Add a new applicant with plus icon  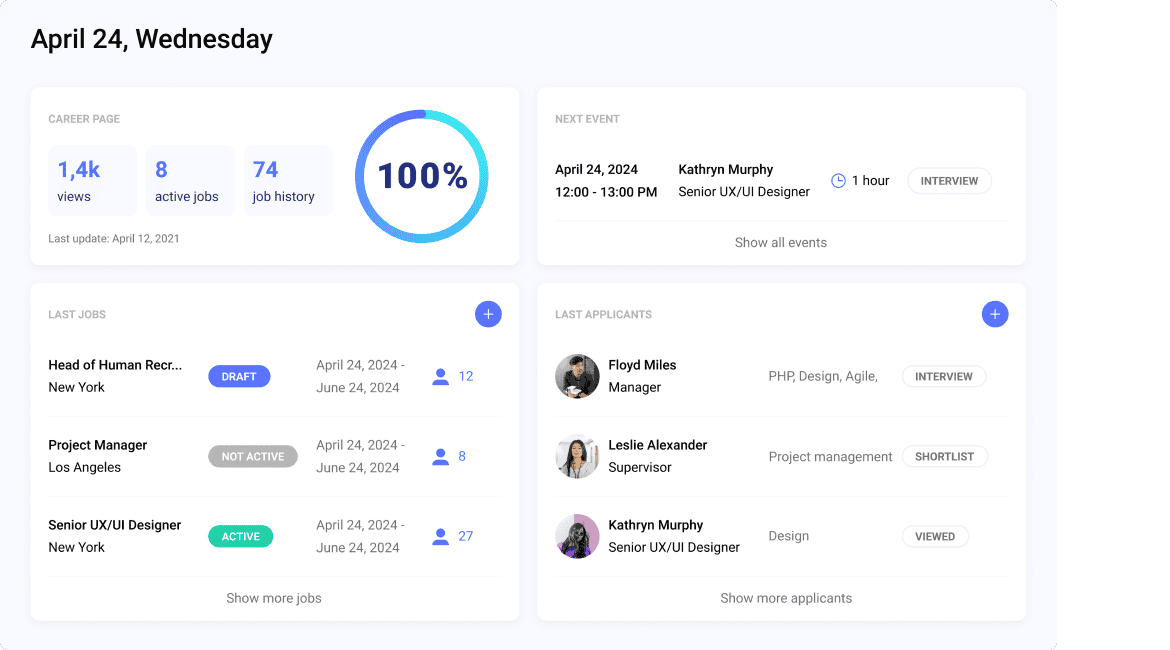pyautogui.click(x=994, y=314)
